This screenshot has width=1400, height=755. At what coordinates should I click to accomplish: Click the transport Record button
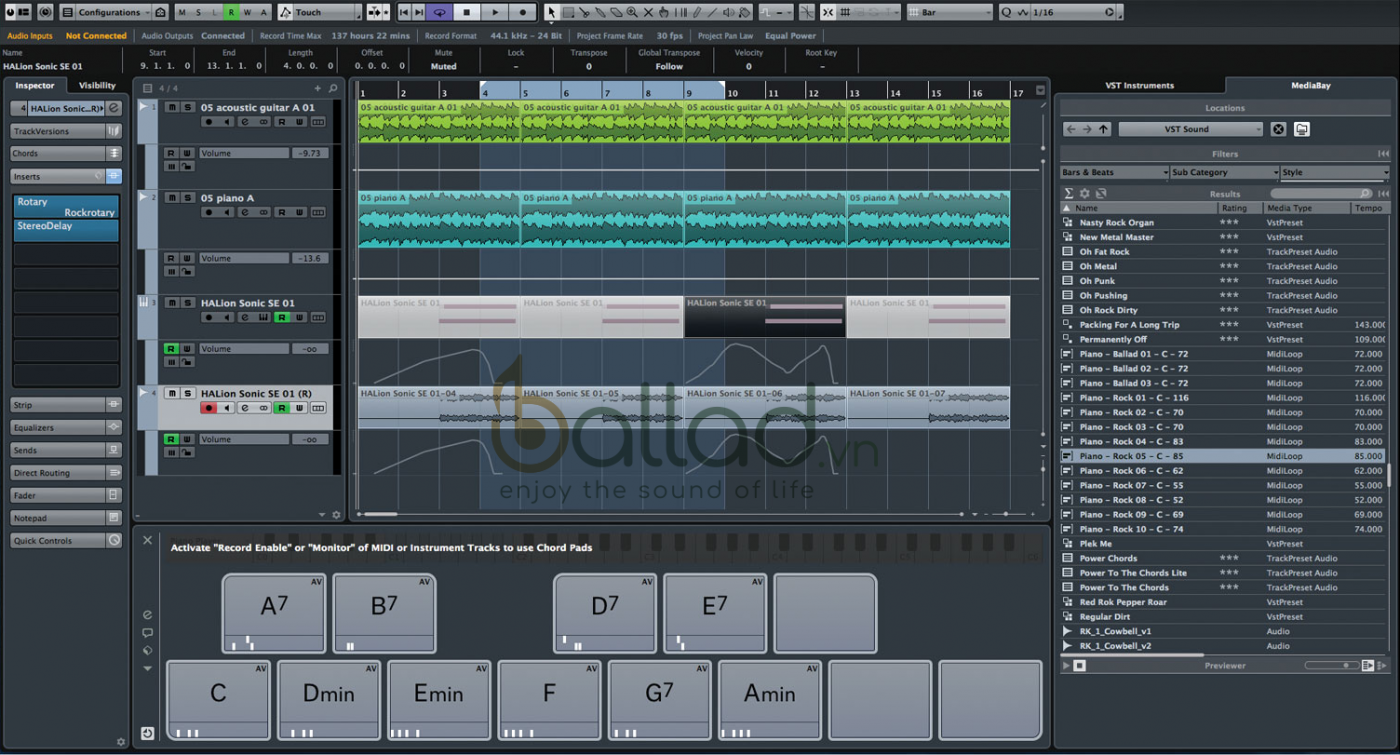522,12
